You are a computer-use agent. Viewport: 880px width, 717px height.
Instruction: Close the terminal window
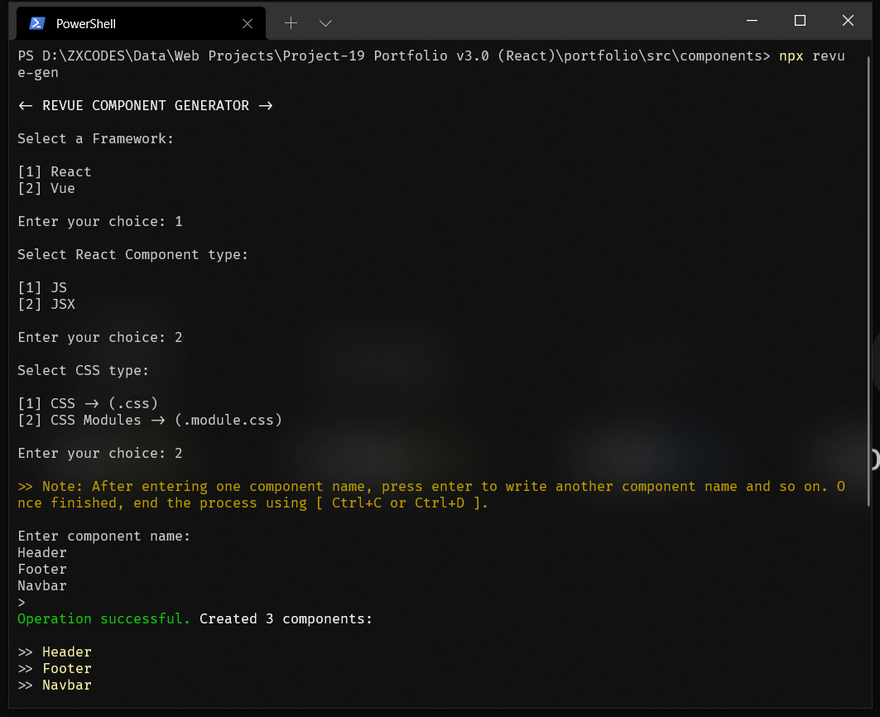[x=848, y=21]
